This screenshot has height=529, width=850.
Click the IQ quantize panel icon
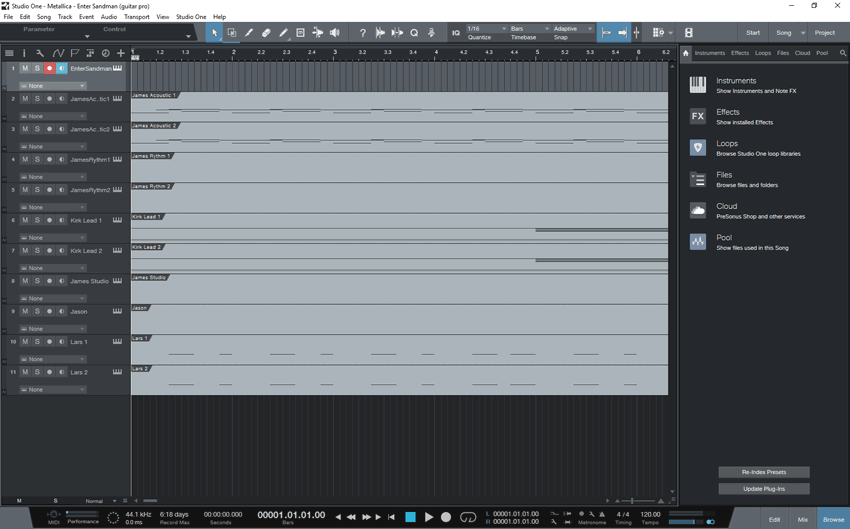click(456, 33)
